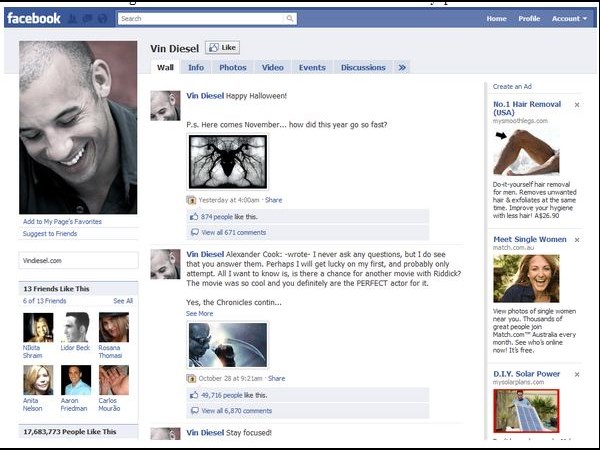Switch to the Photos tab
Image resolution: width=600 pixels, height=450 pixels.
[232, 68]
